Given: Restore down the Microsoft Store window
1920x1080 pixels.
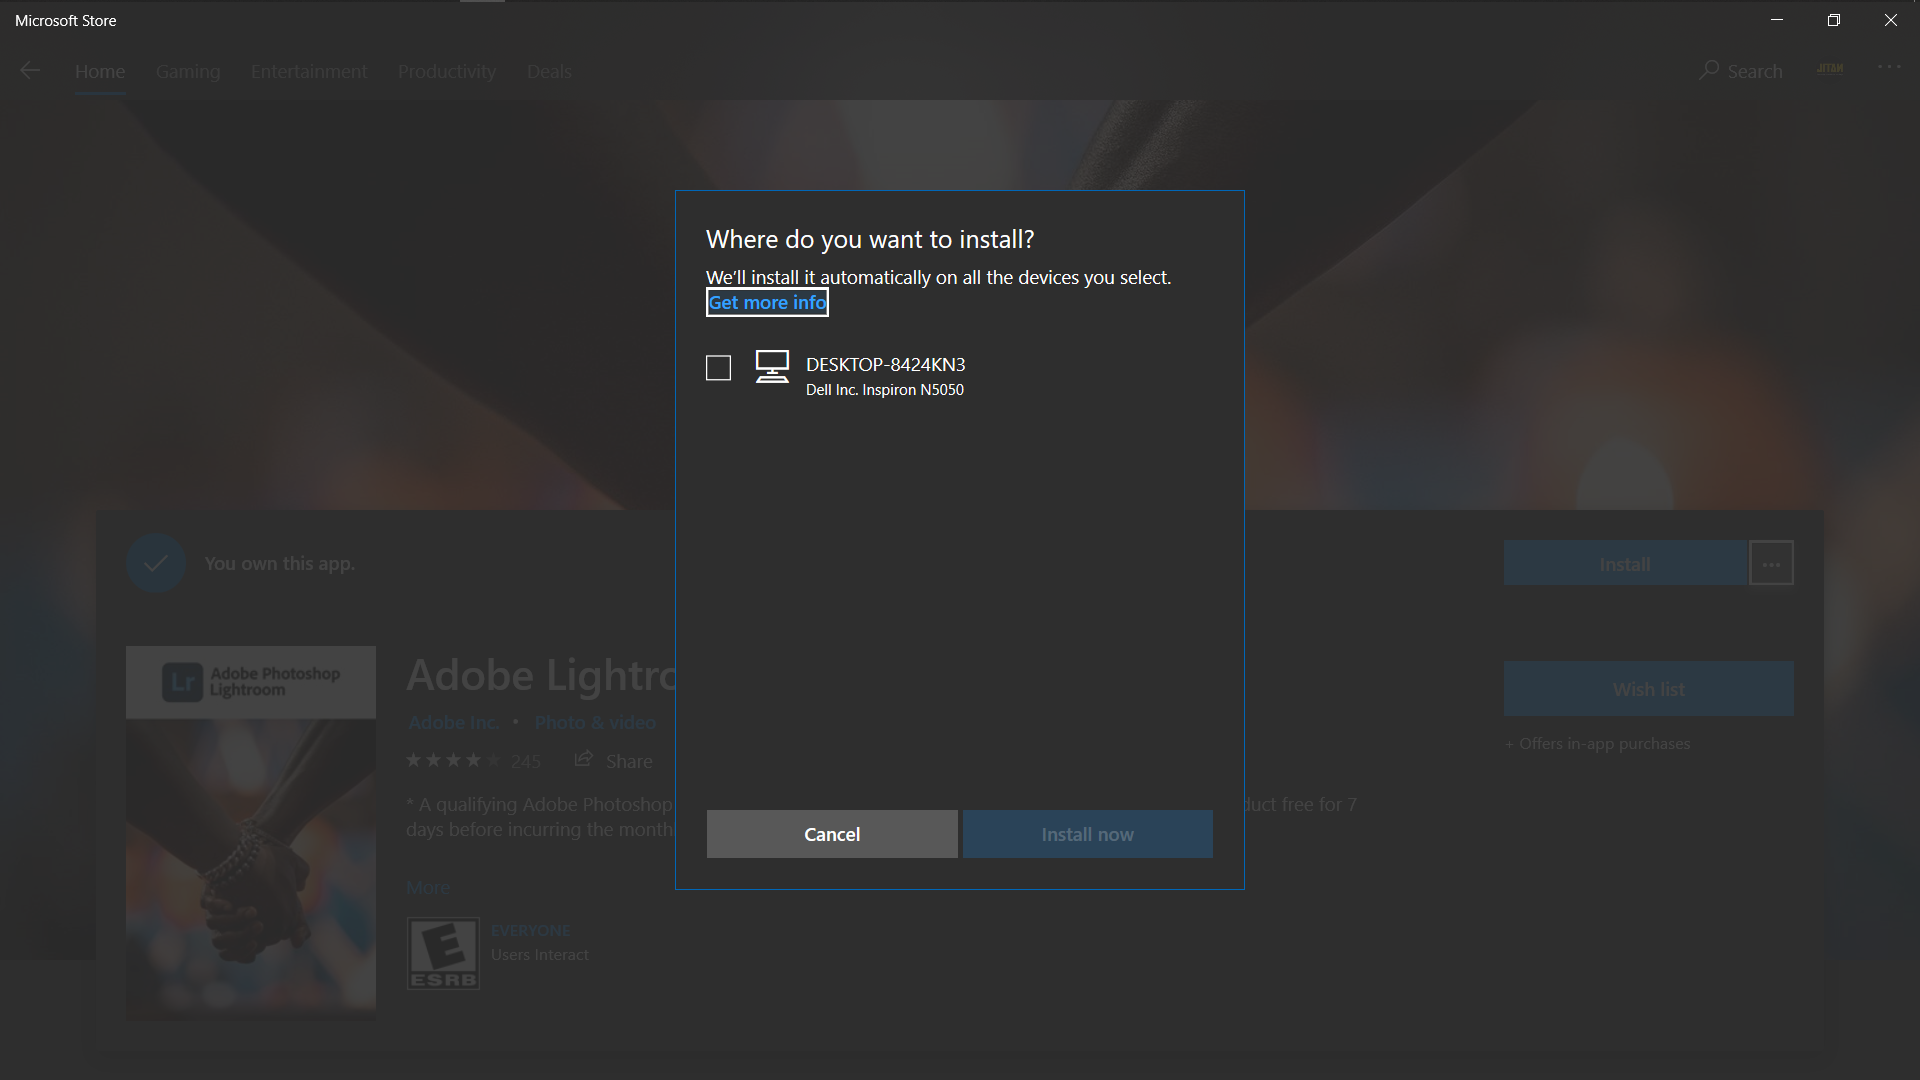Looking at the screenshot, I should (x=1834, y=20).
